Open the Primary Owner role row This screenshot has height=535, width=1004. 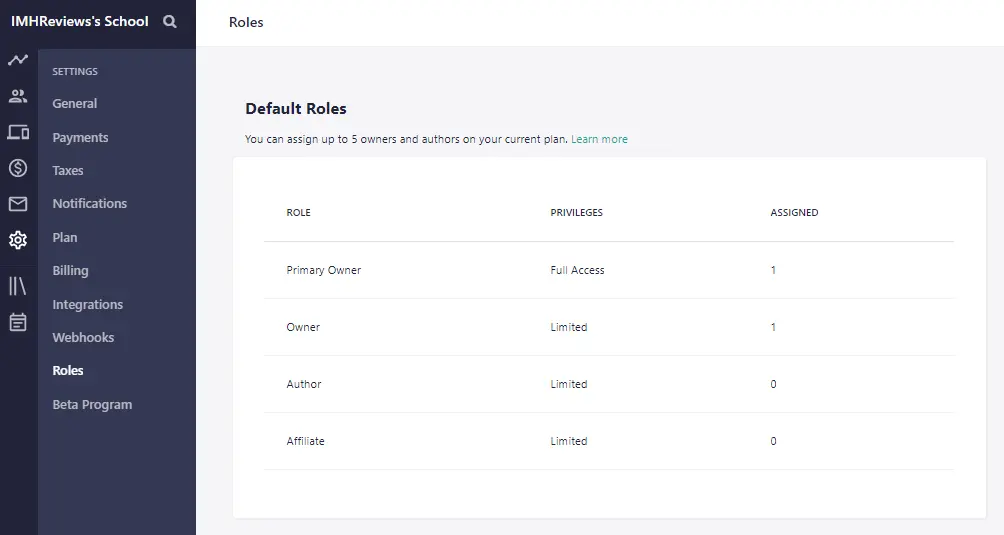pyautogui.click(x=324, y=270)
